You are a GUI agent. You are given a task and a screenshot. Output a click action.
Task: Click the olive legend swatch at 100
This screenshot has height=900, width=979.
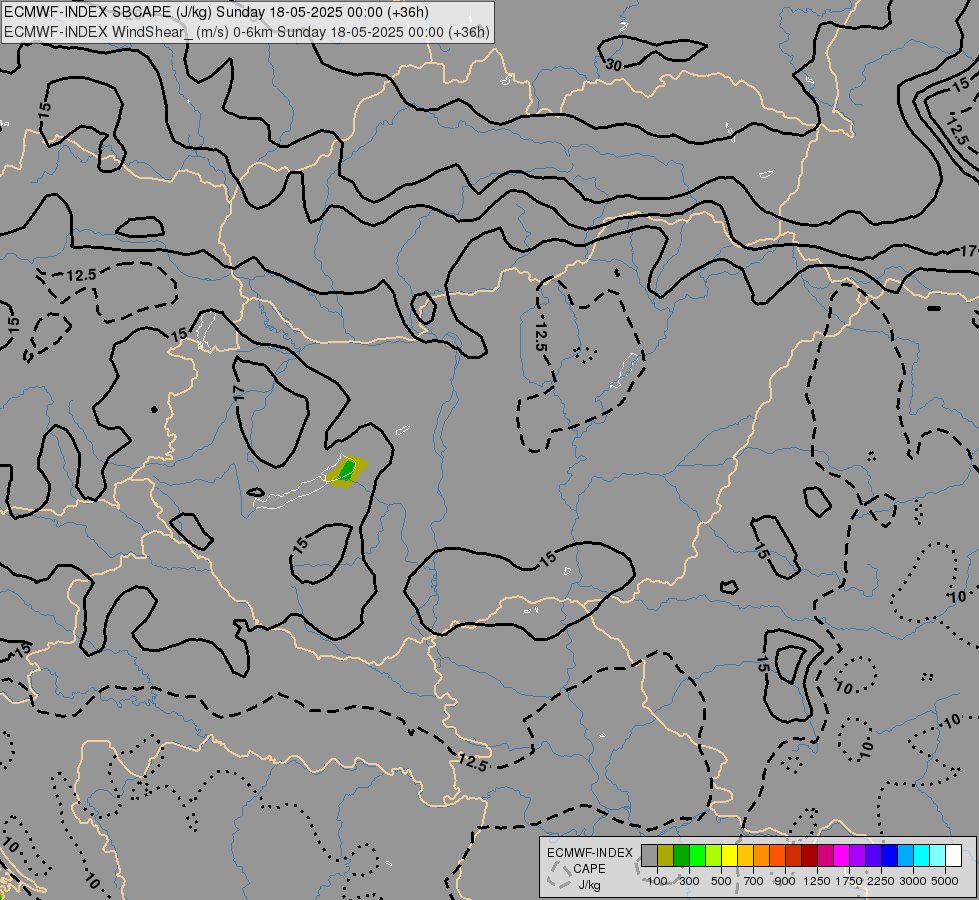tap(666, 856)
